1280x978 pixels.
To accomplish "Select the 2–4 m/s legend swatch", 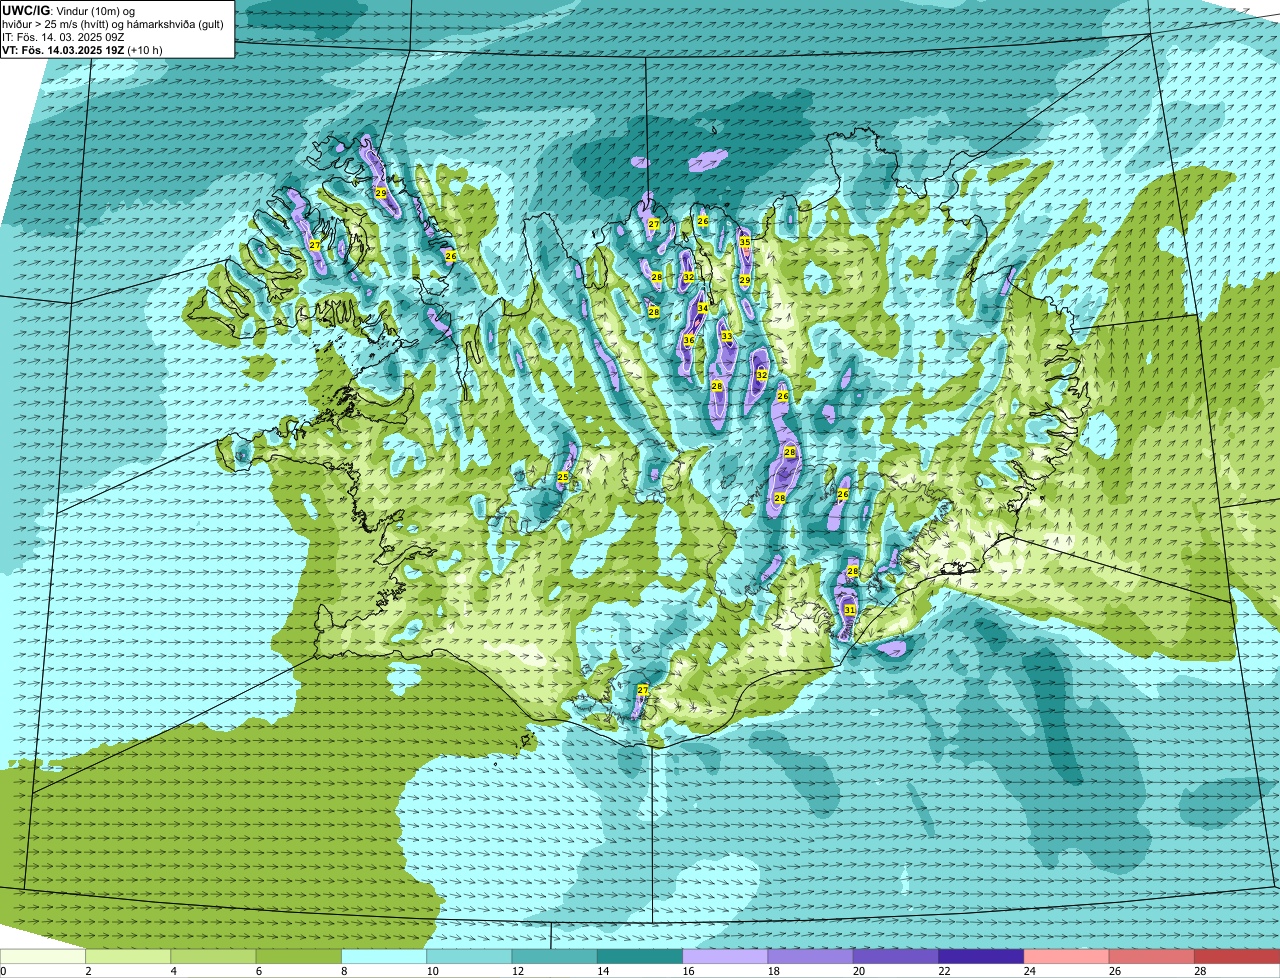I will (x=128, y=956).
